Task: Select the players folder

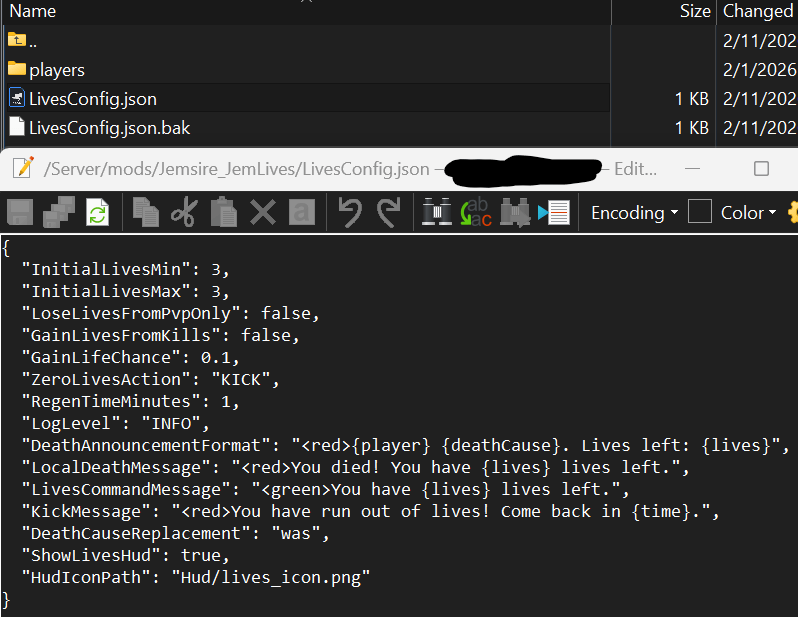Action: click(306, 69)
